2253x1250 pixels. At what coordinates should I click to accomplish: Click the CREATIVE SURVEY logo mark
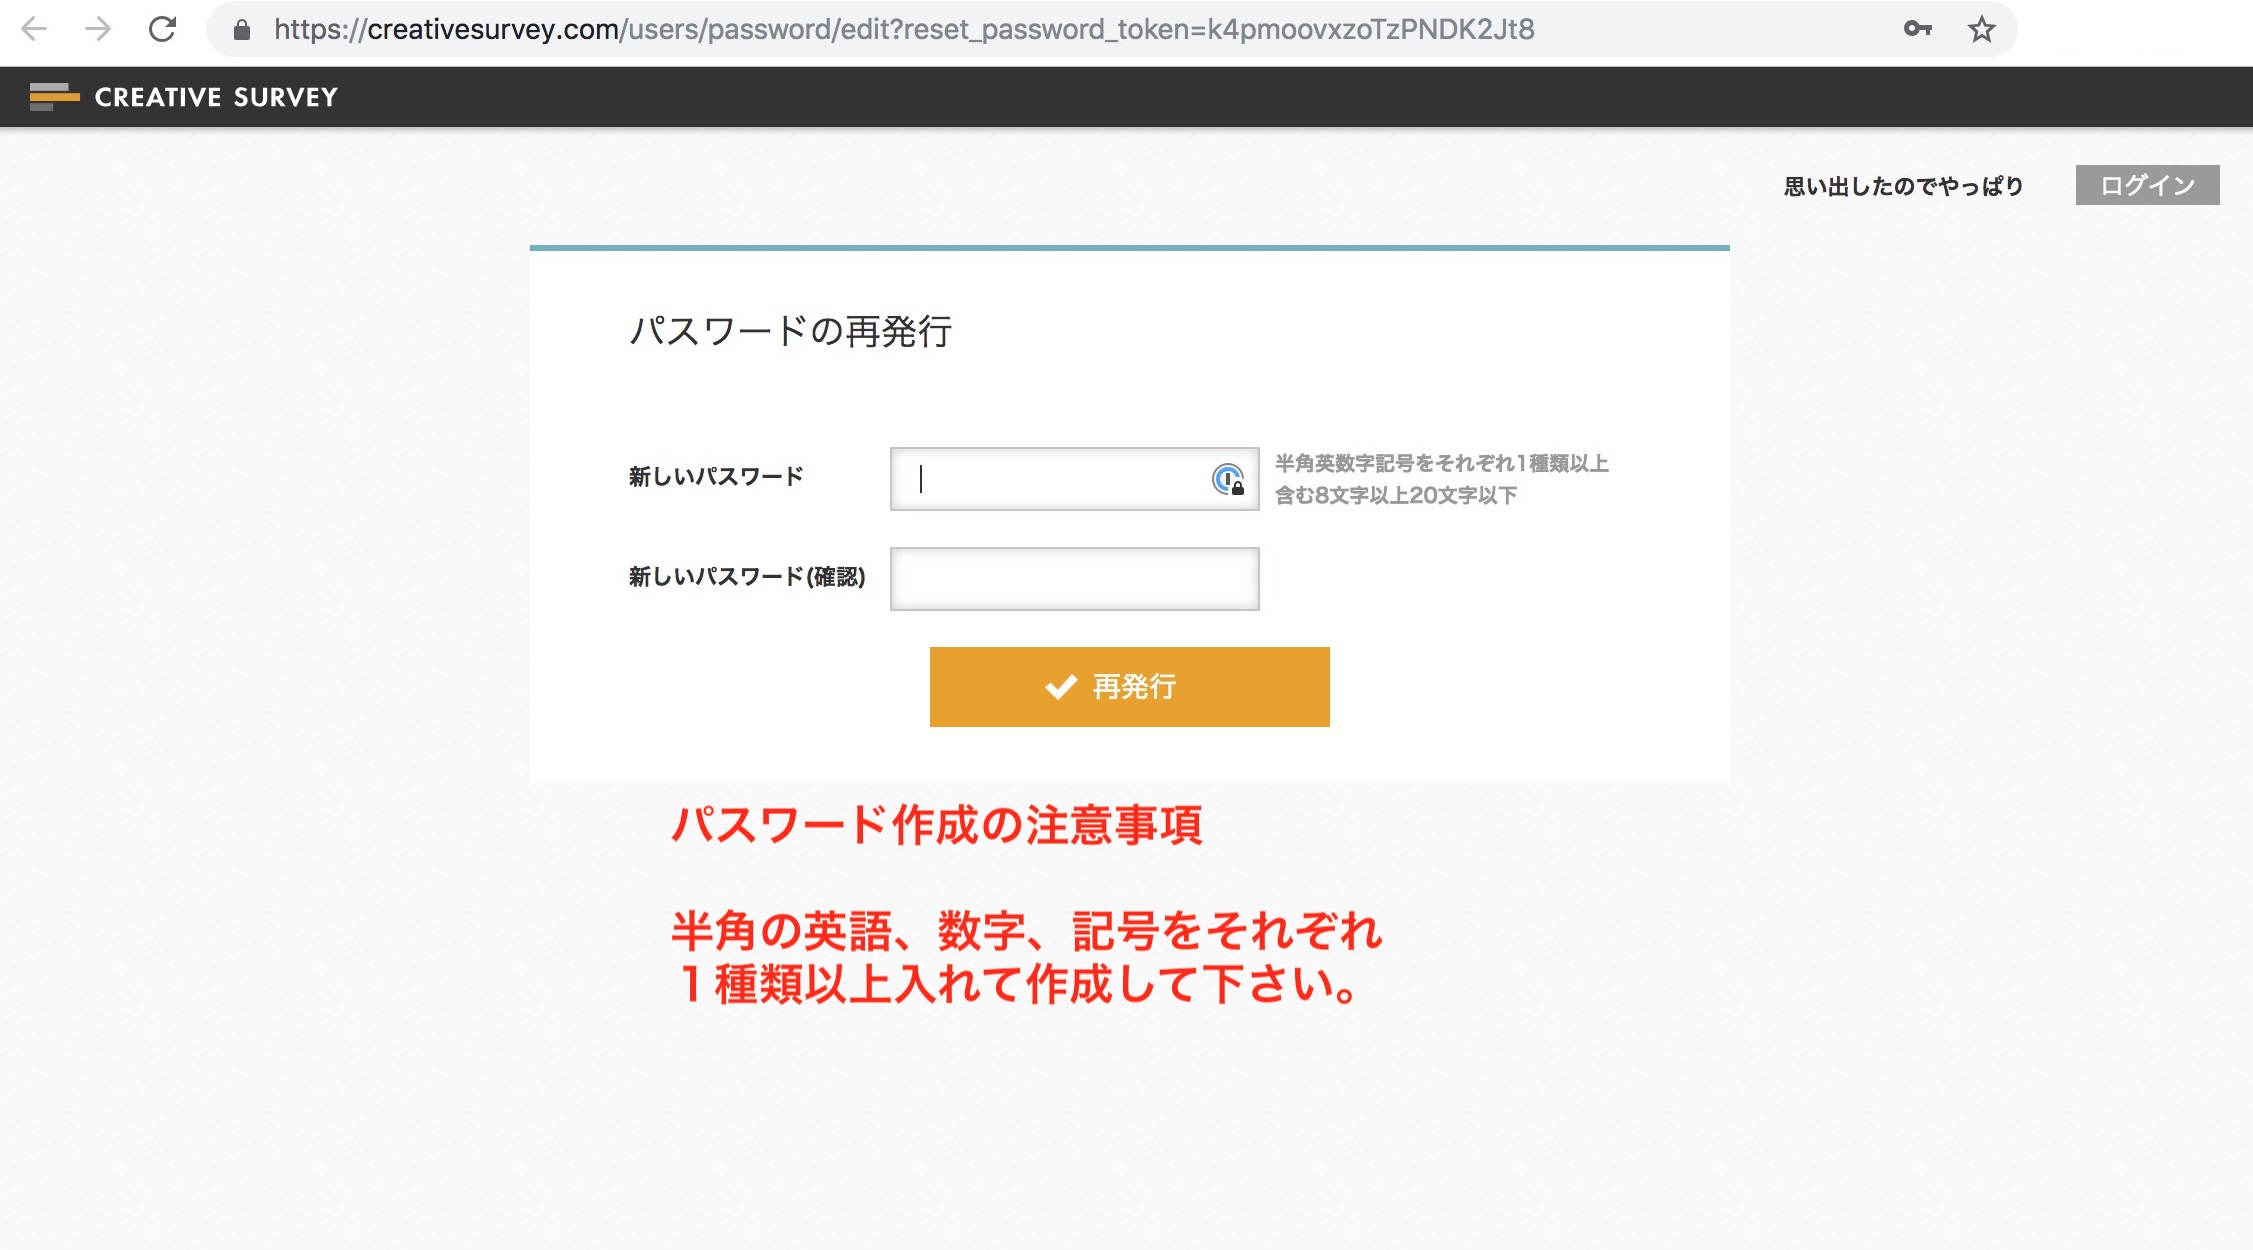pos(53,97)
